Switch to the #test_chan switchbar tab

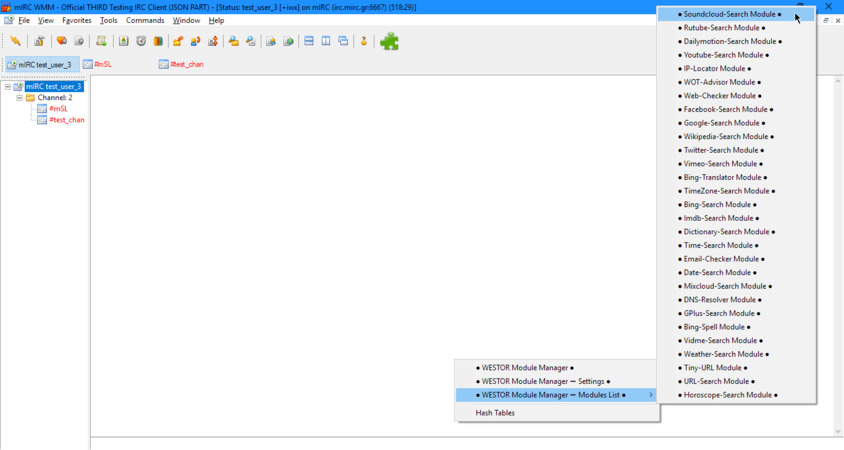(186, 65)
